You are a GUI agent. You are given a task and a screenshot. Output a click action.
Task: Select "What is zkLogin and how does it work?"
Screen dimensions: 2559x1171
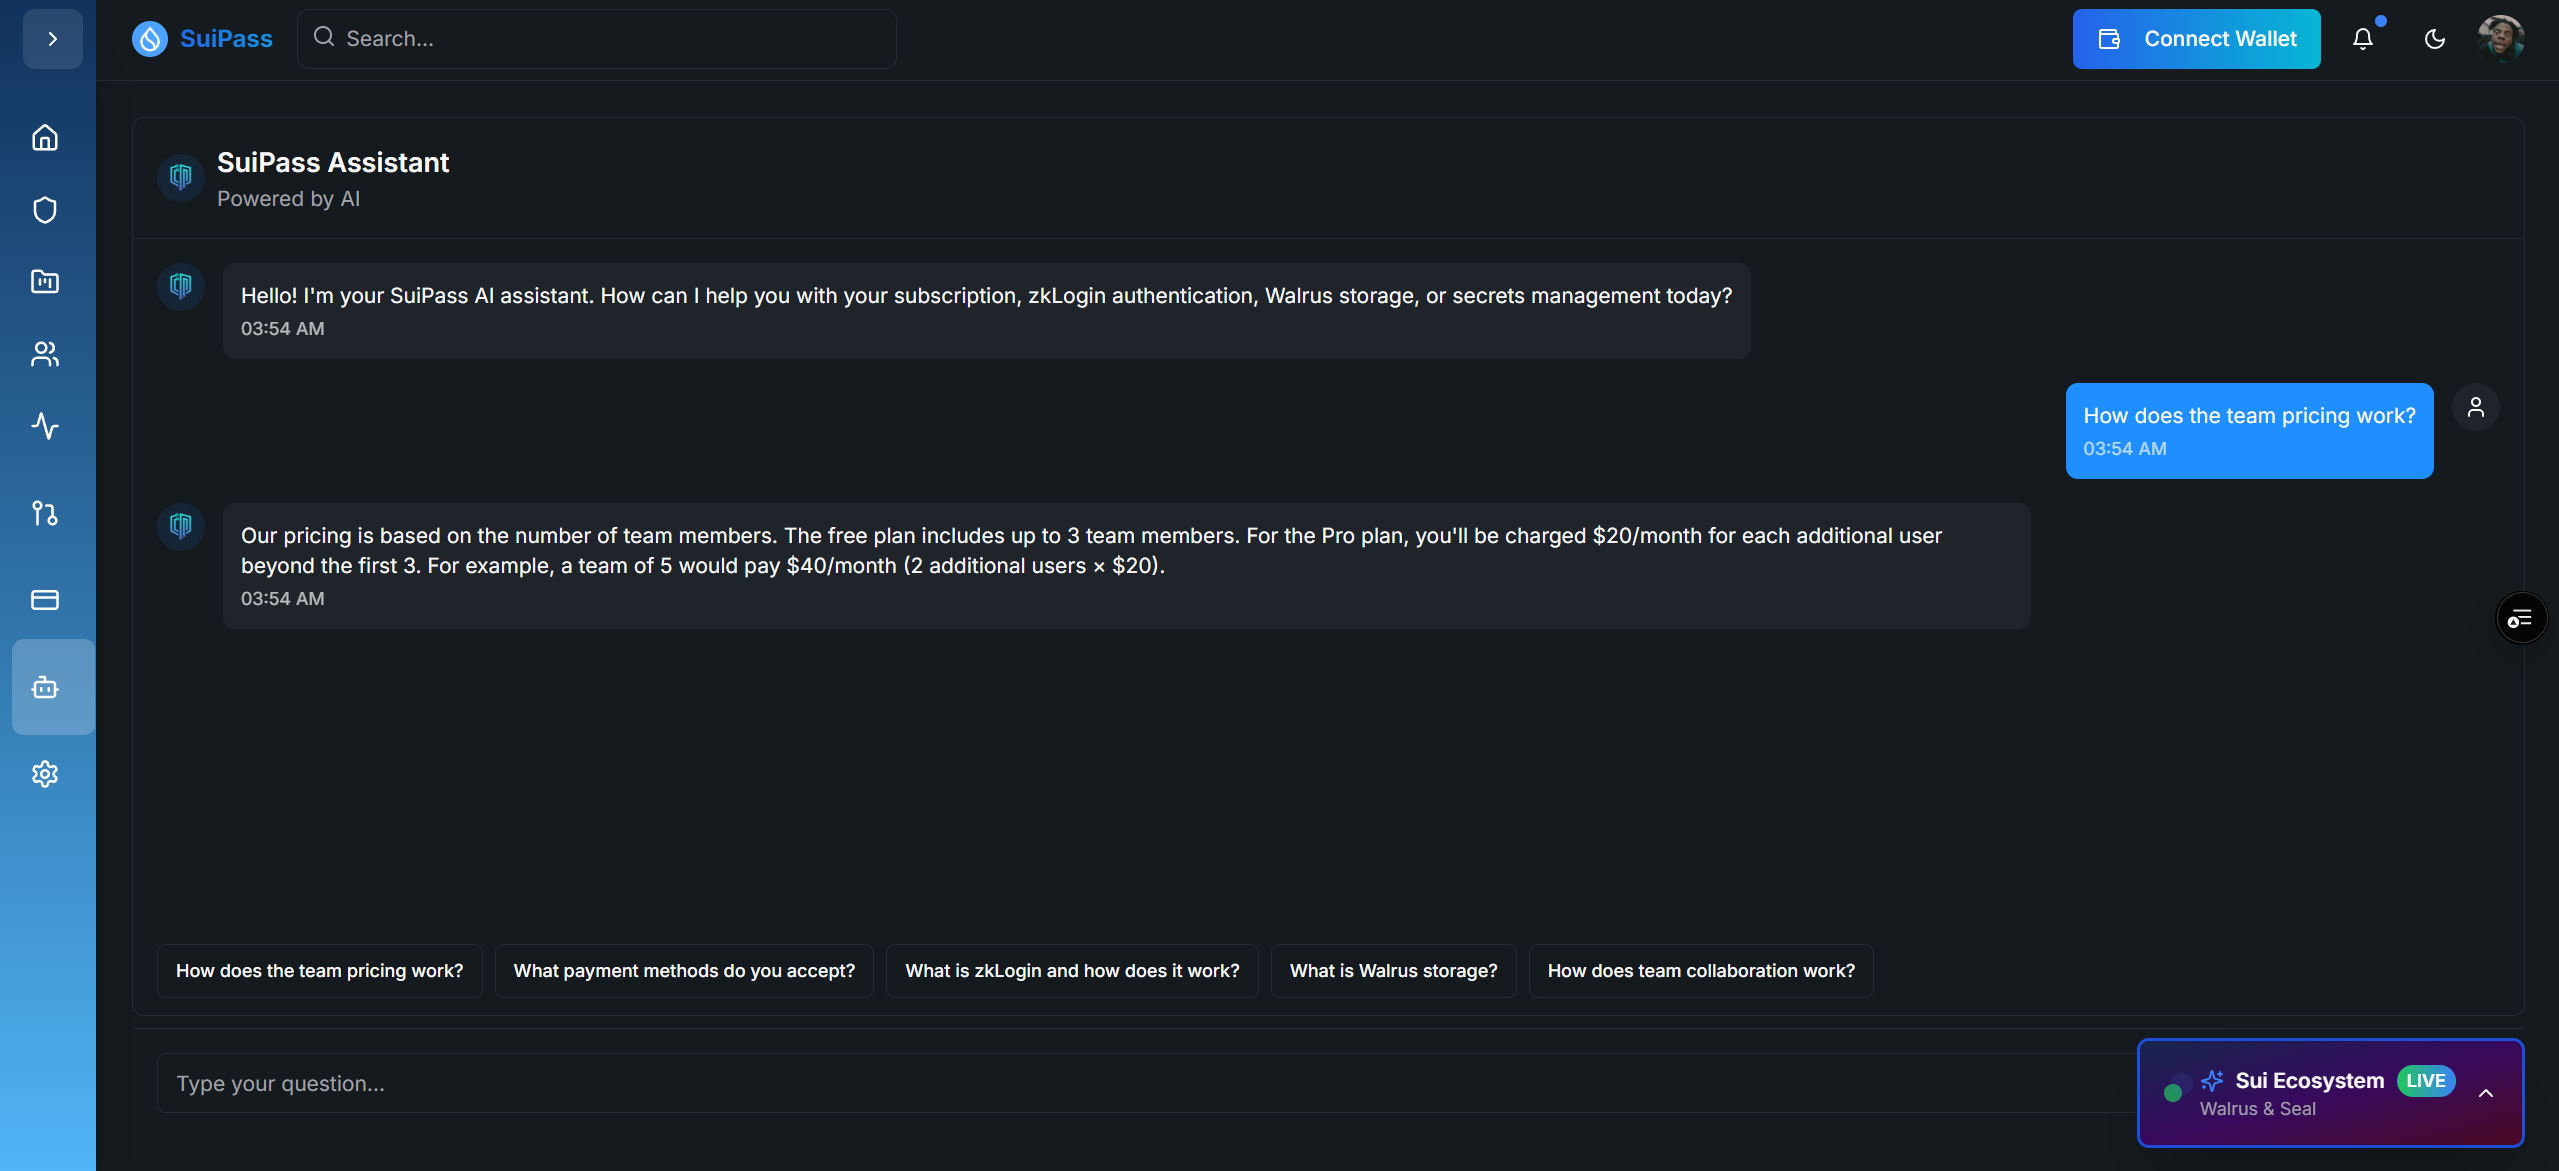click(x=1072, y=971)
